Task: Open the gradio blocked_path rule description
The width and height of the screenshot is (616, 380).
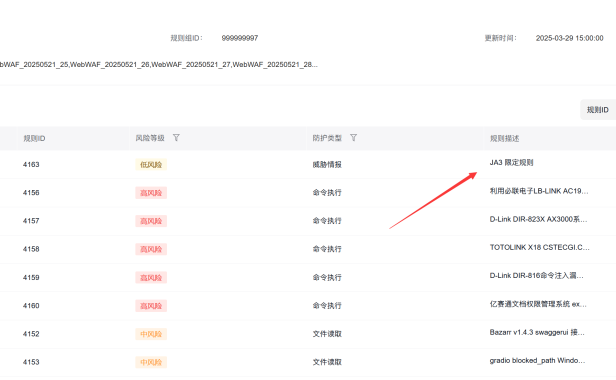Action: 537,361
